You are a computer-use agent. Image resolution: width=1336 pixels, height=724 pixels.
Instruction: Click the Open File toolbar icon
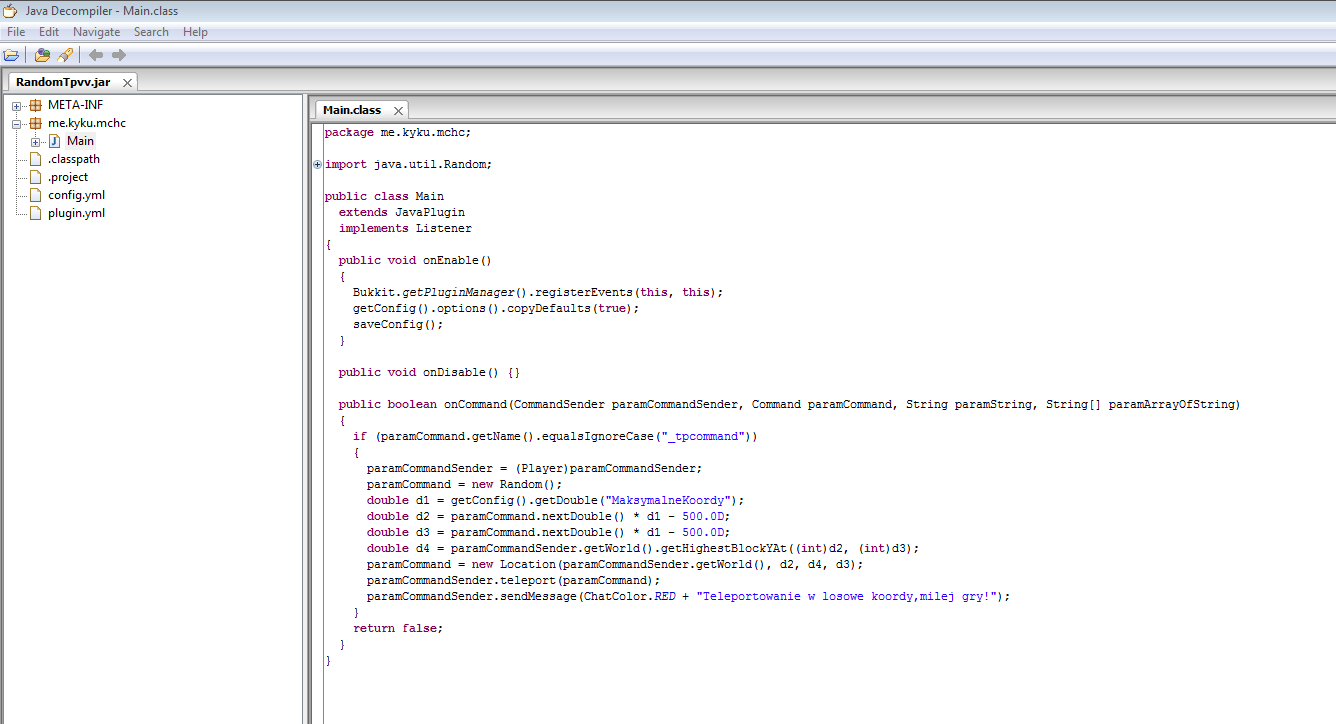(12, 55)
